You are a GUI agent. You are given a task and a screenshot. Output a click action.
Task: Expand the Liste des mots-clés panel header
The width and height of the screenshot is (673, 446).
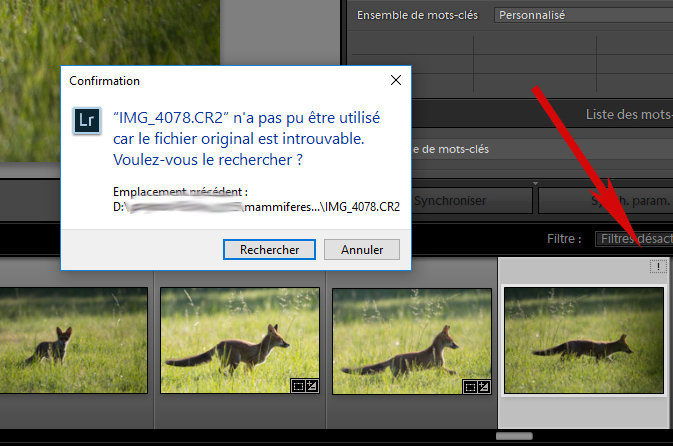click(x=543, y=114)
